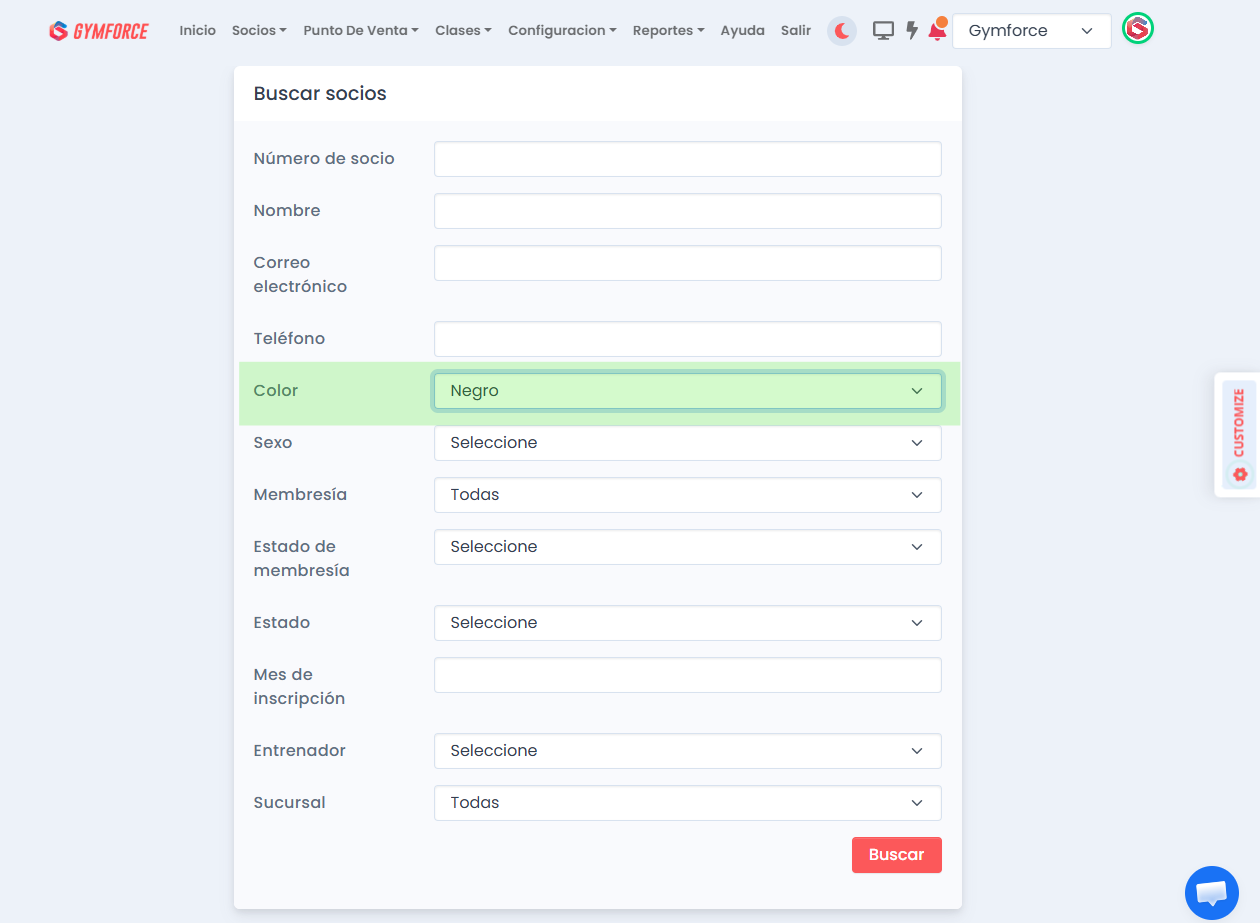
Task: Open notifications via the bell icon
Action: pyautogui.click(x=937, y=31)
